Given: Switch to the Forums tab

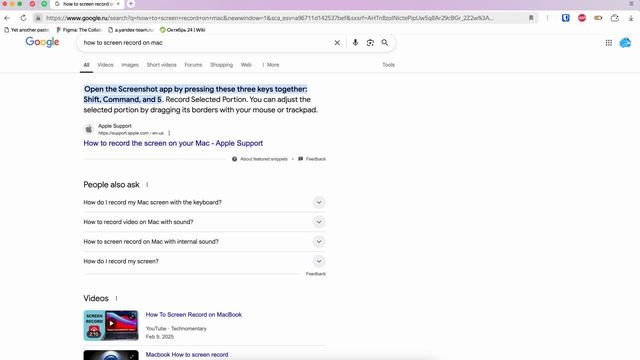Looking at the screenshot, I should tap(193, 65).
